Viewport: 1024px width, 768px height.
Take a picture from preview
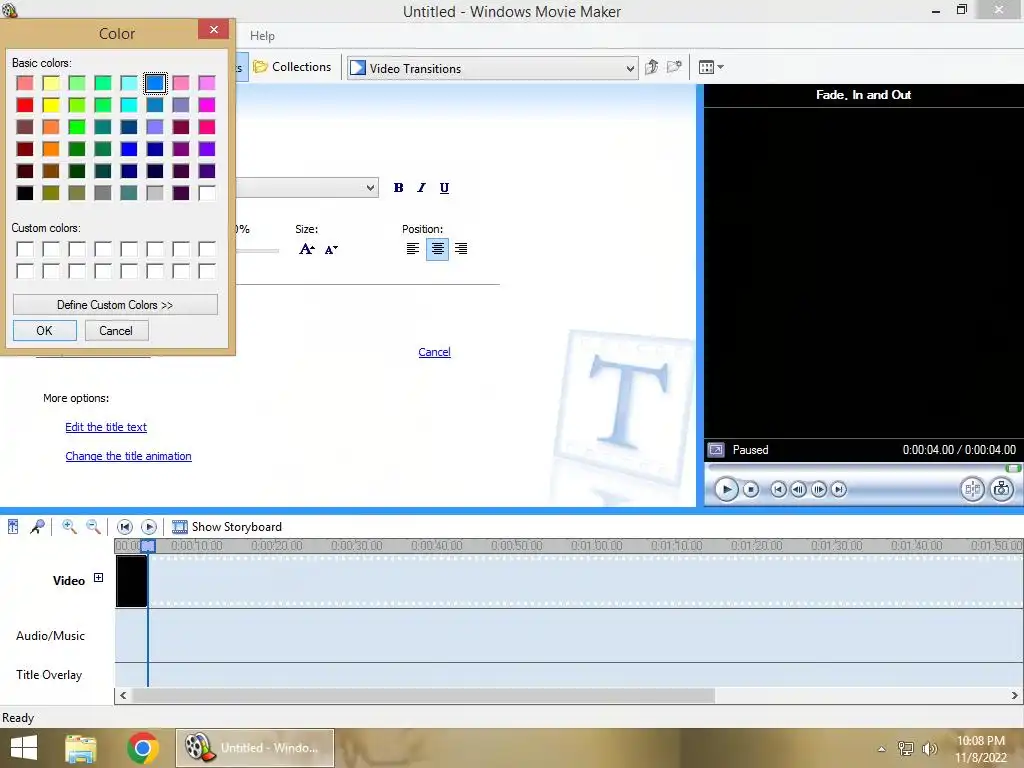pyautogui.click(x=1002, y=489)
